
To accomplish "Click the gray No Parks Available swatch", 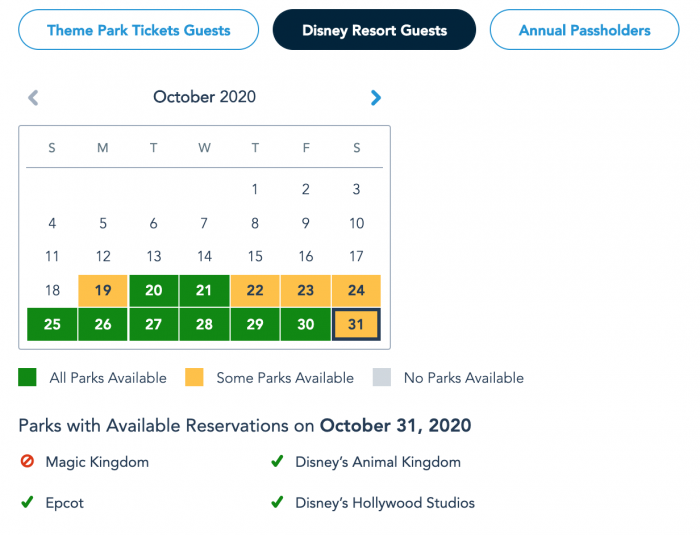I will (x=382, y=378).
